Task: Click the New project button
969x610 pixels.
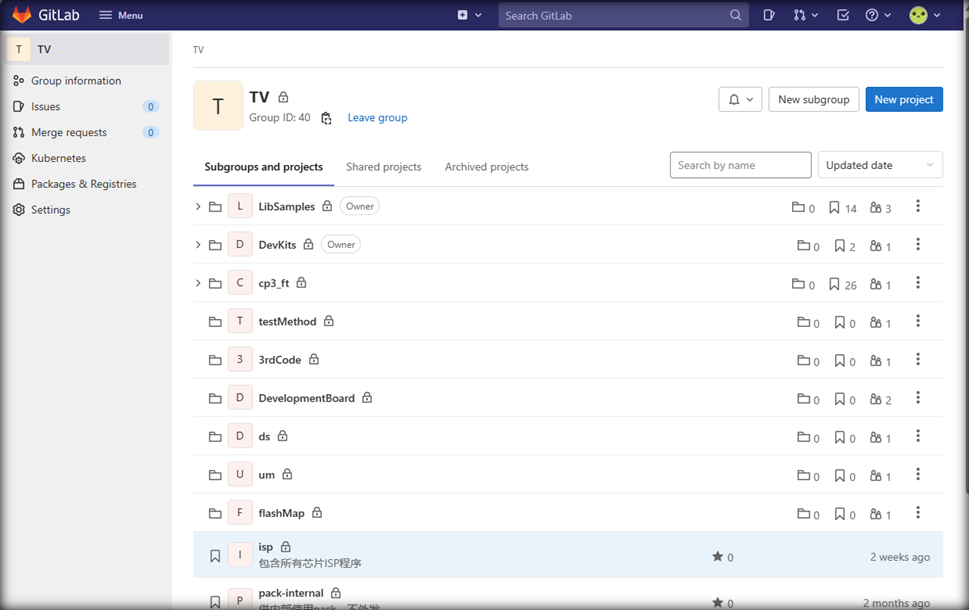Action: point(903,99)
